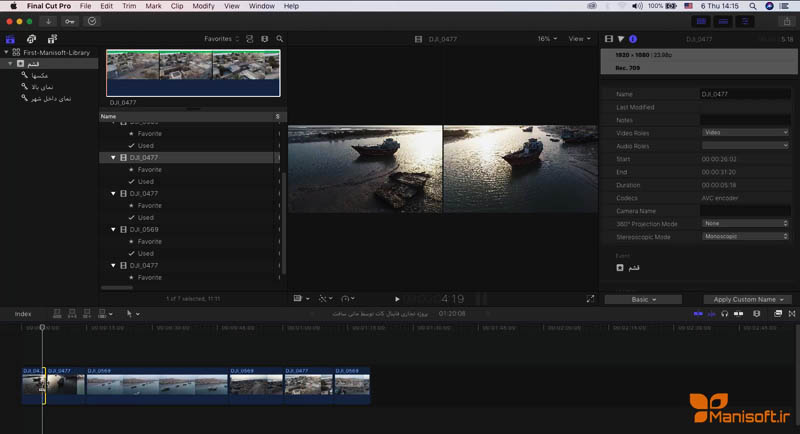
Task: Open macOS Spotlight search
Action: (753, 6)
